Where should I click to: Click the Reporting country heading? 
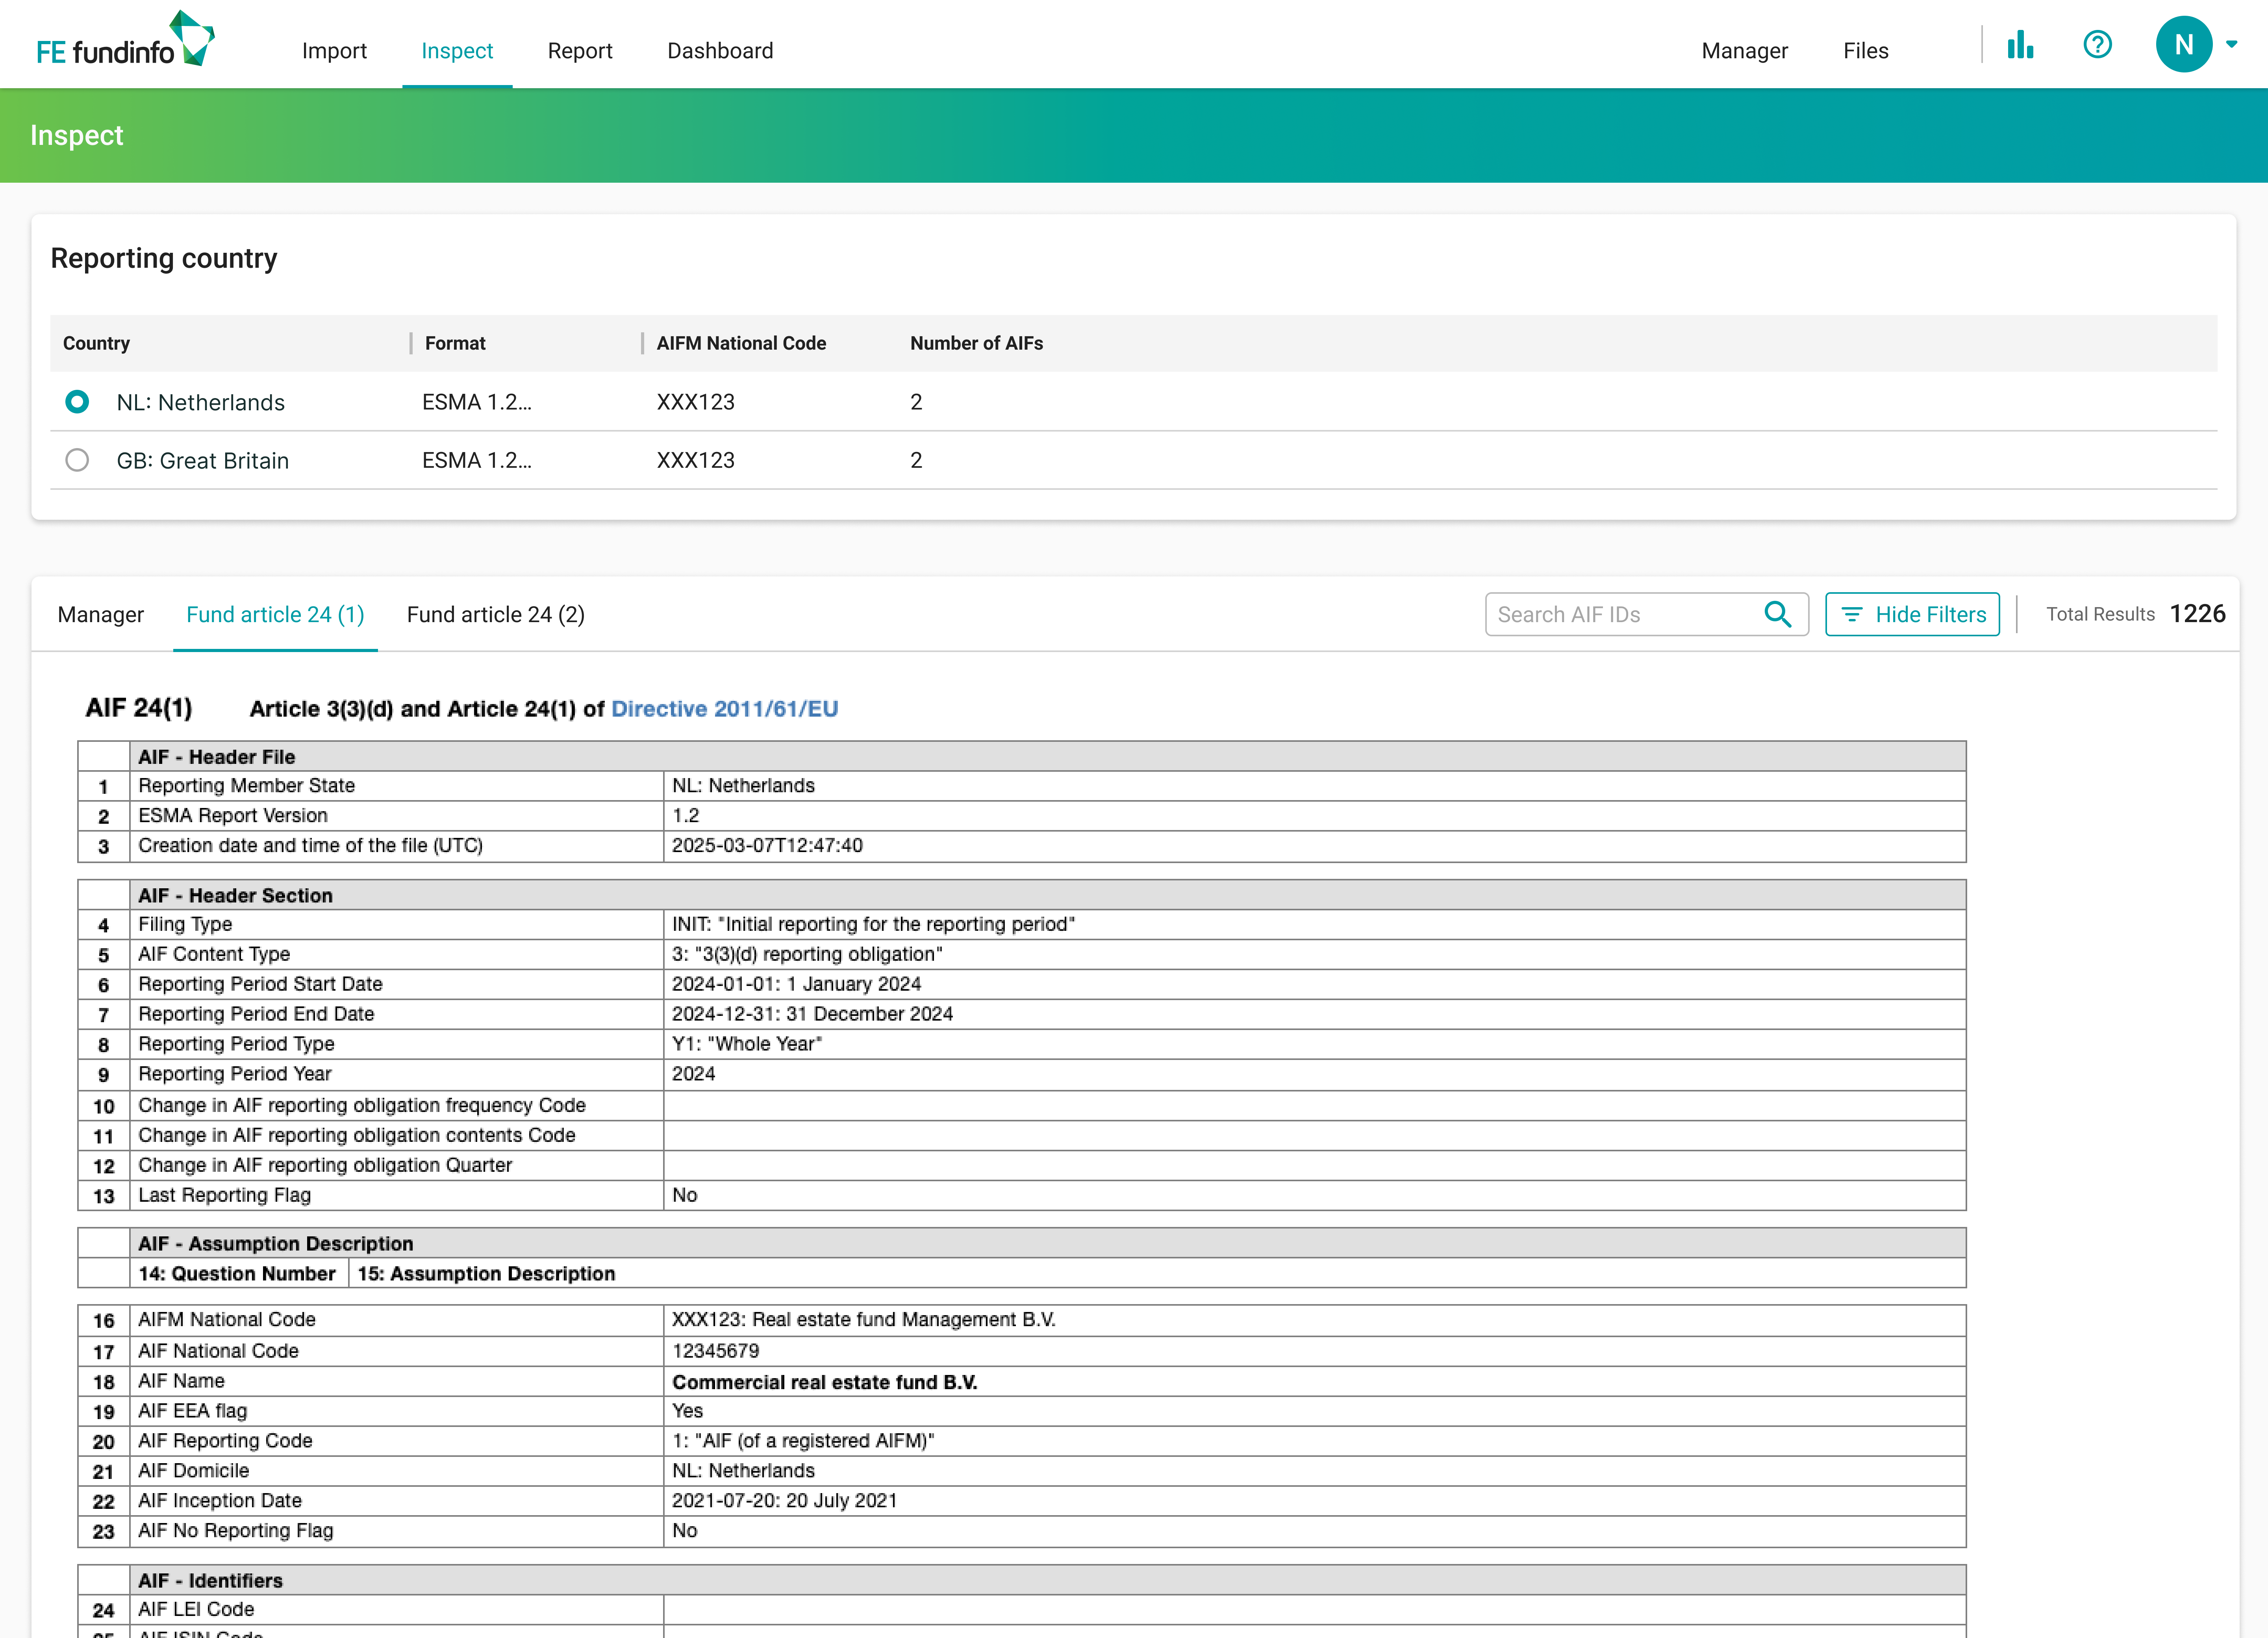164,259
